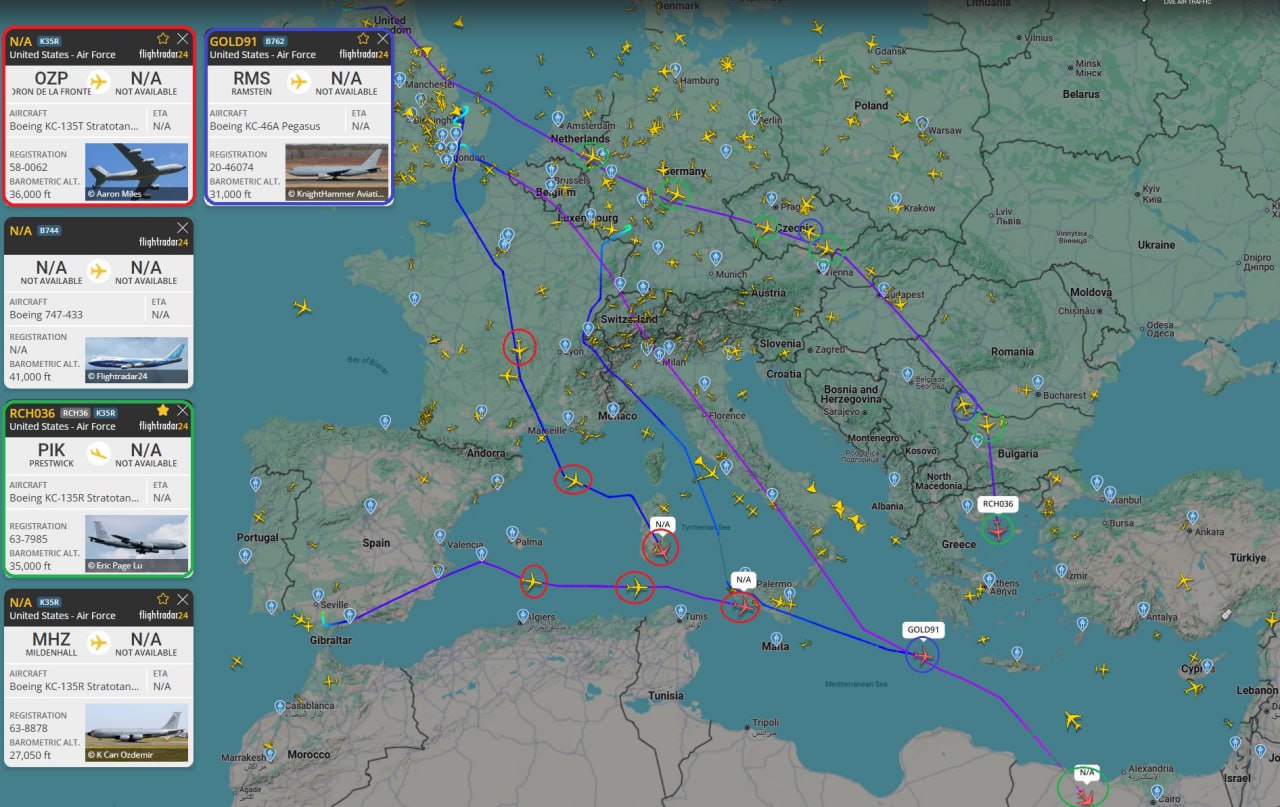Click the Boeing 747-433 aircraft name

tap(46, 315)
